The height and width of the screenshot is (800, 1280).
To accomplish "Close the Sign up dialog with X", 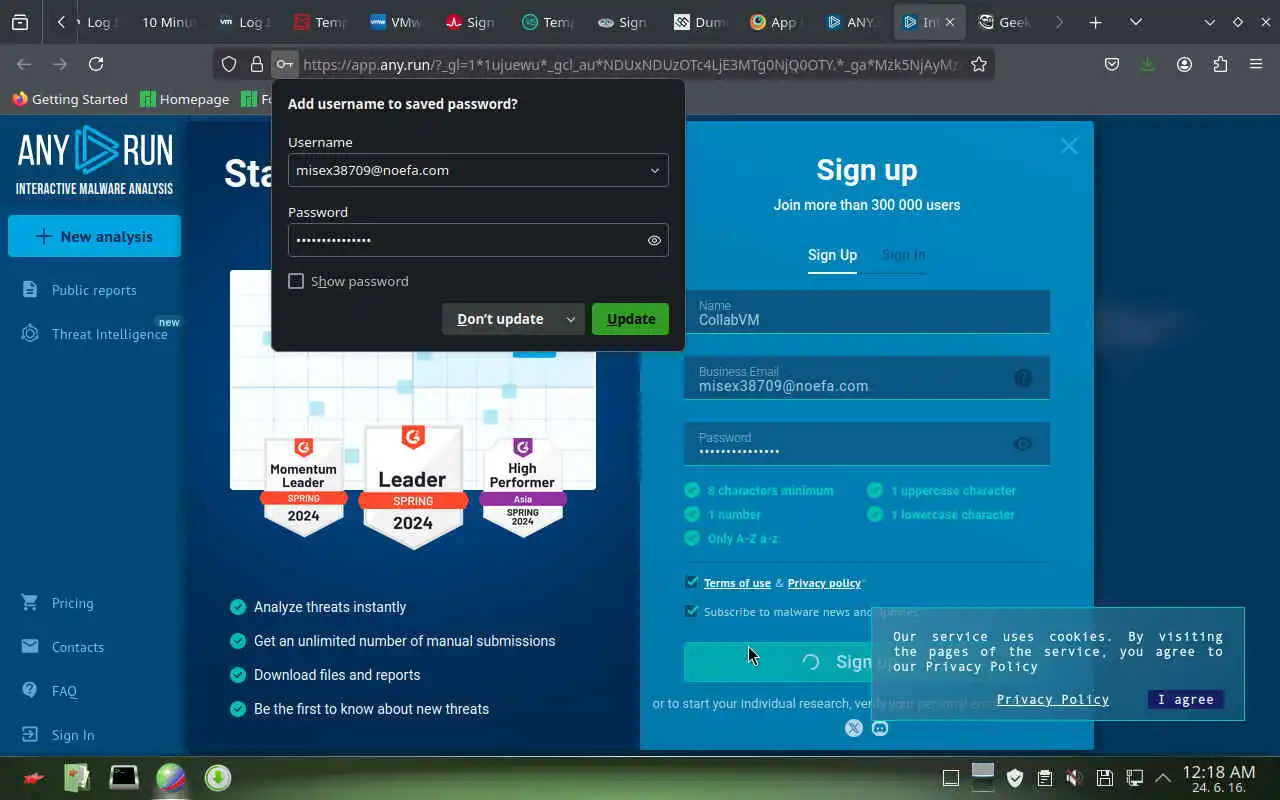I will tap(1069, 146).
